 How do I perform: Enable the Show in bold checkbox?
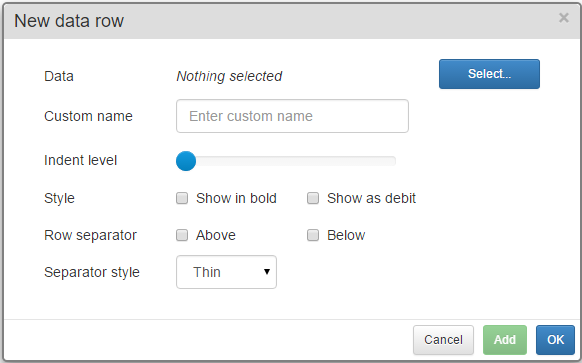pos(182,198)
